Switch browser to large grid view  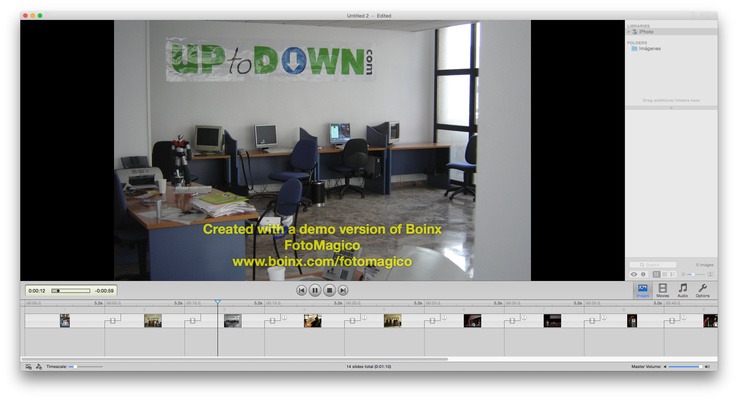pyautogui.click(x=657, y=274)
